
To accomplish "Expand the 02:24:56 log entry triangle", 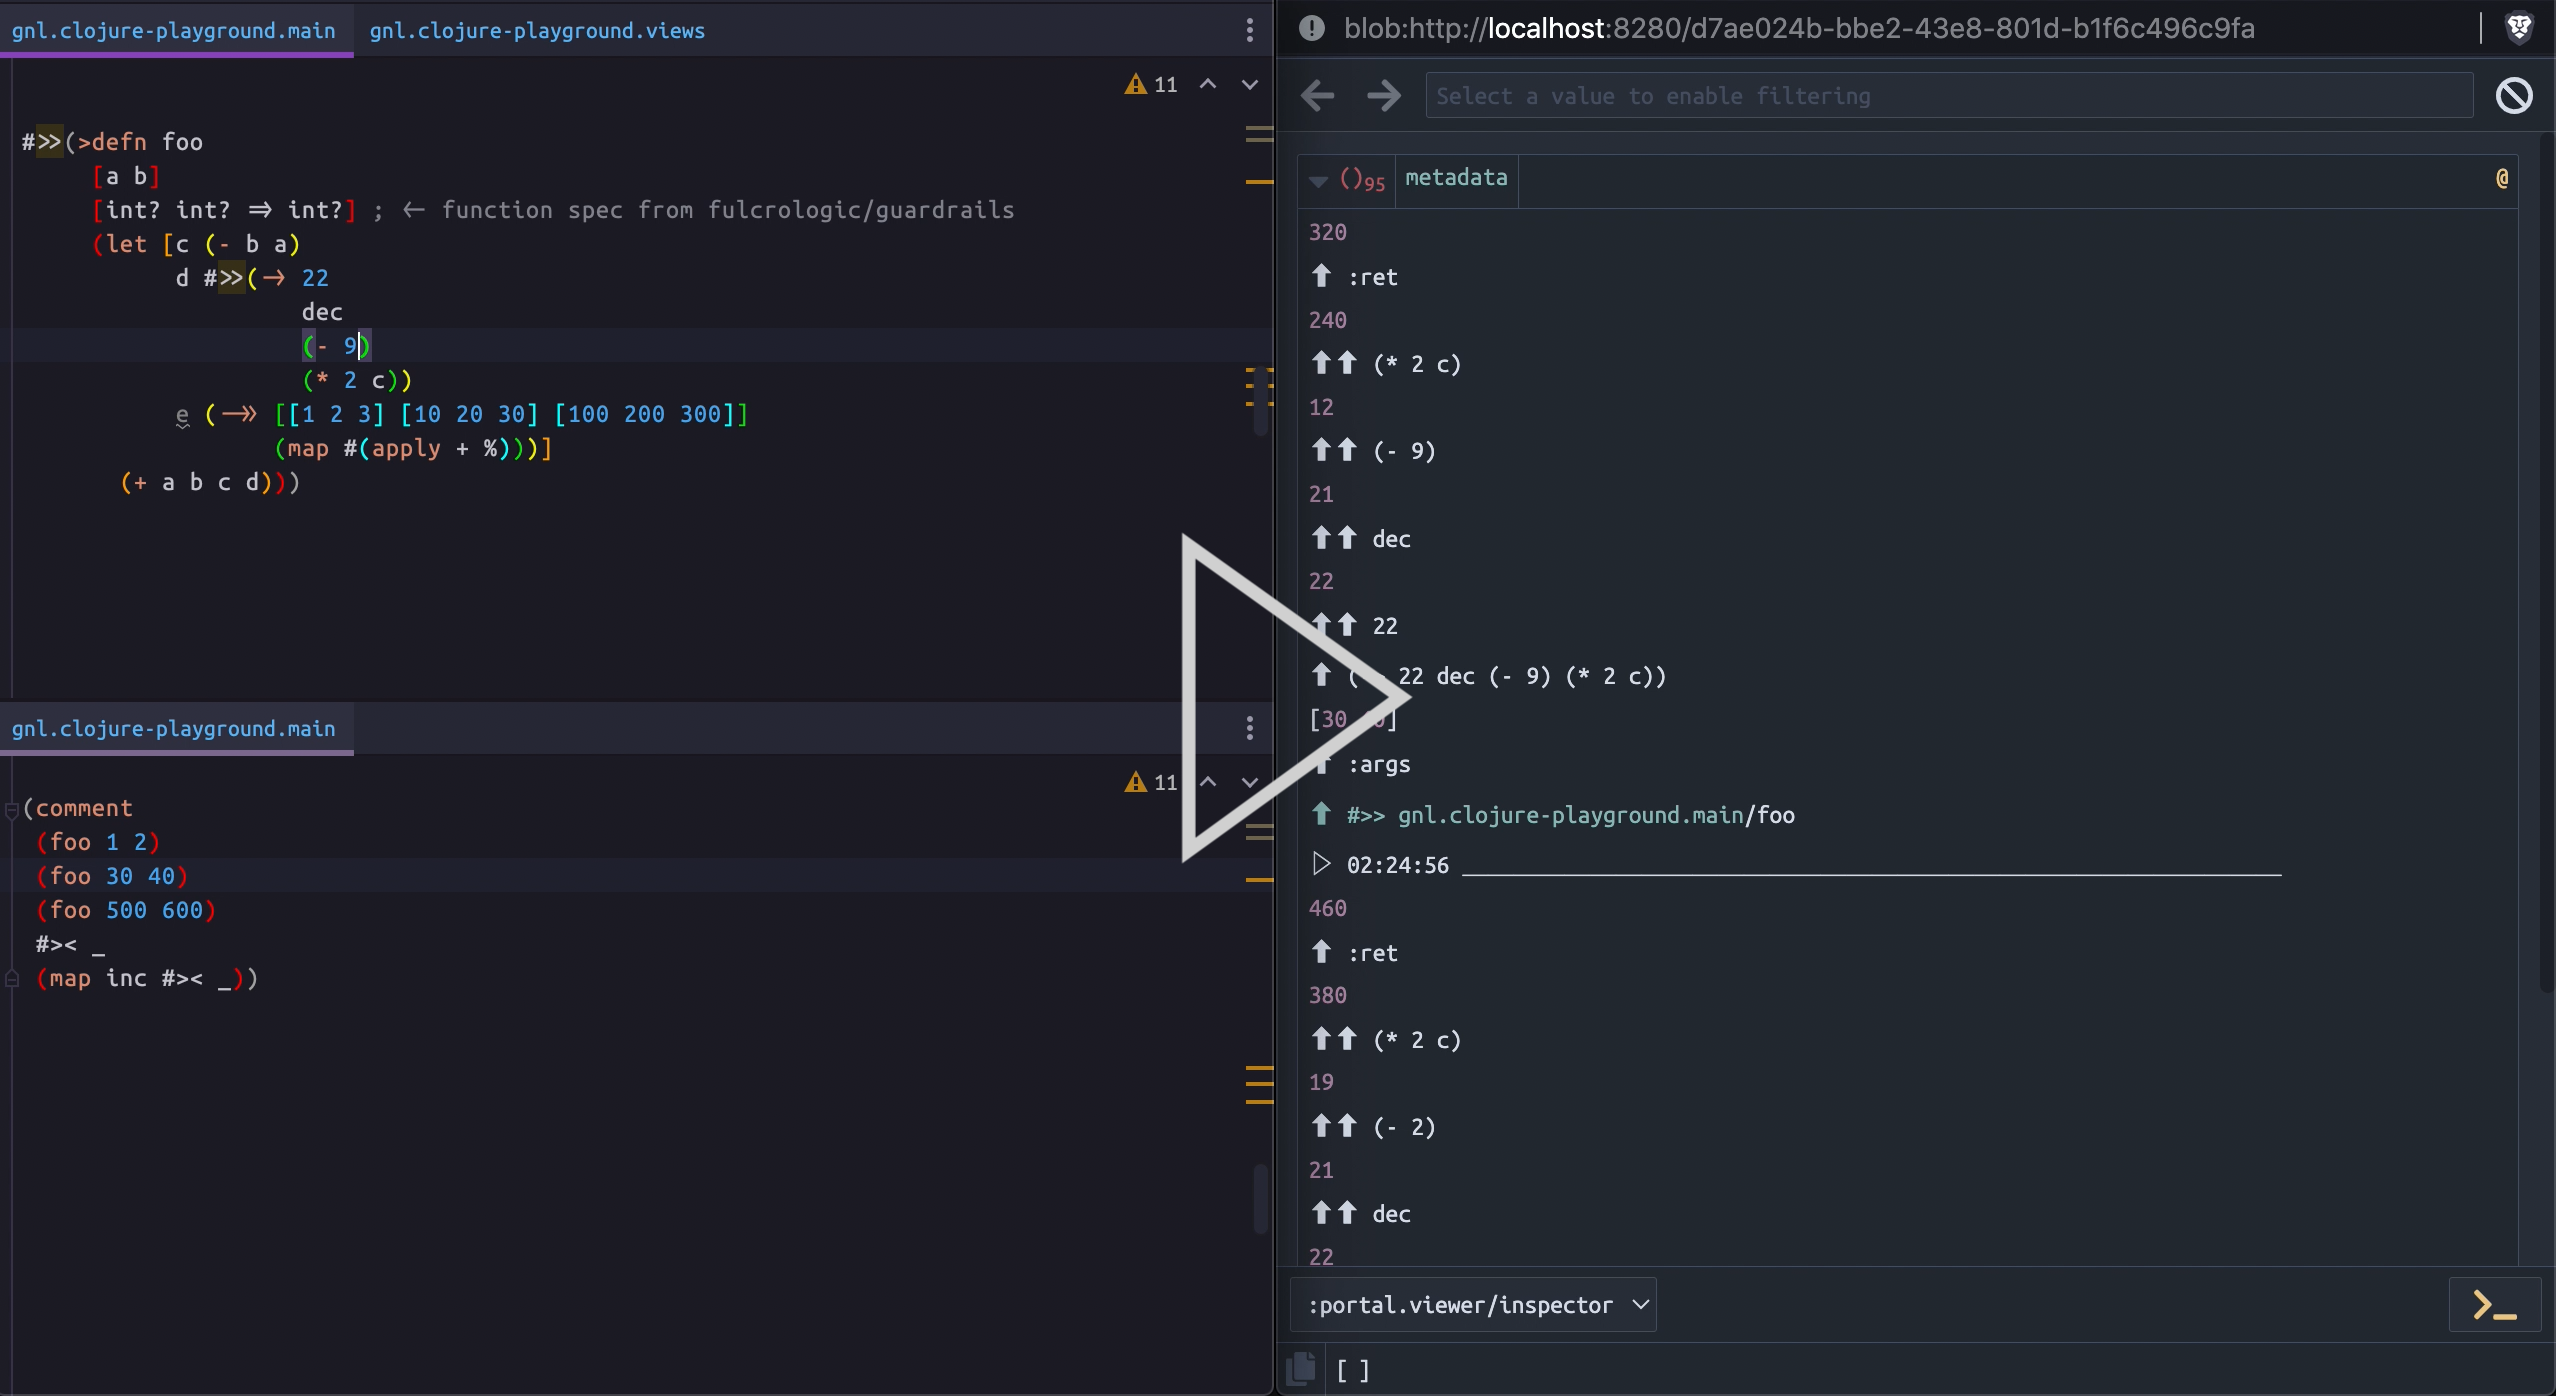I will tap(1321, 864).
